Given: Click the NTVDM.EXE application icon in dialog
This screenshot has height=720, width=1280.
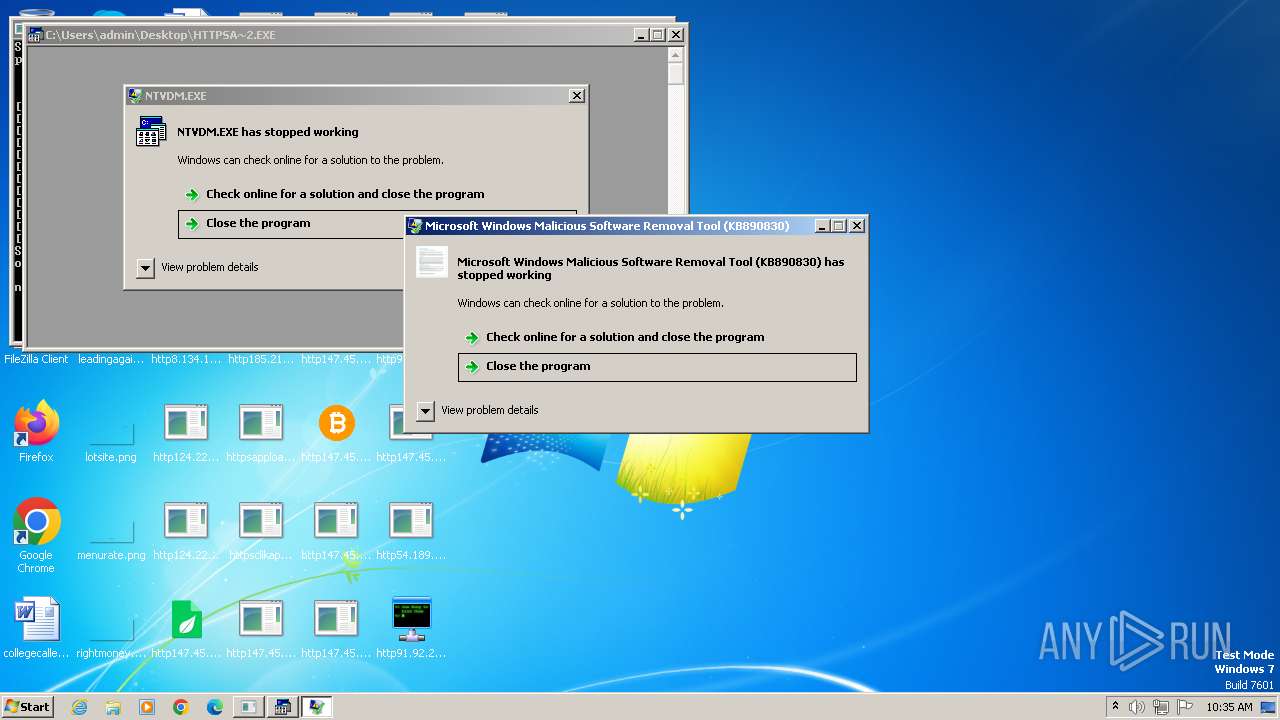Looking at the screenshot, I should click(x=151, y=131).
